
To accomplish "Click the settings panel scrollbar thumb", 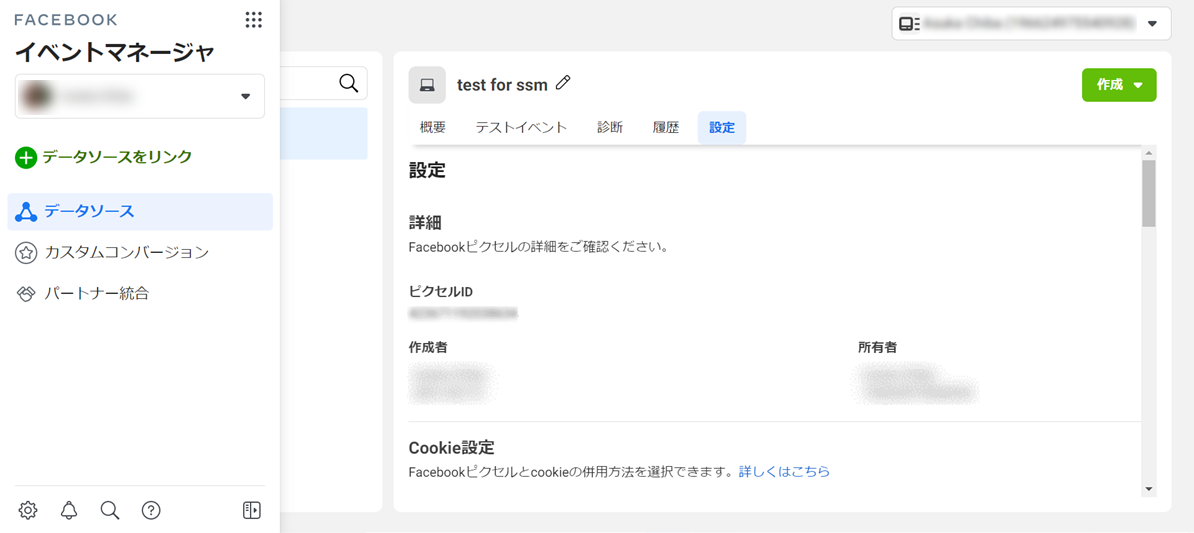I will click(x=1149, y=193).
